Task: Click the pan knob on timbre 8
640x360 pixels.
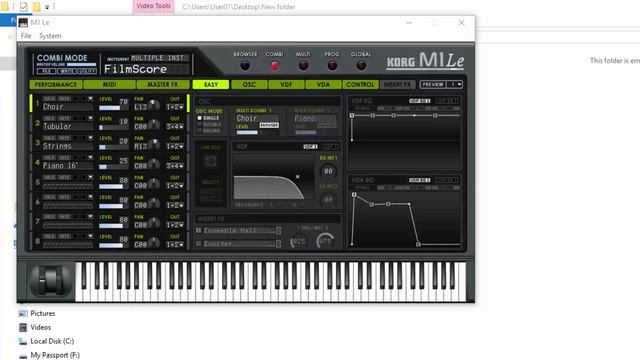Action: pos(154,242)
